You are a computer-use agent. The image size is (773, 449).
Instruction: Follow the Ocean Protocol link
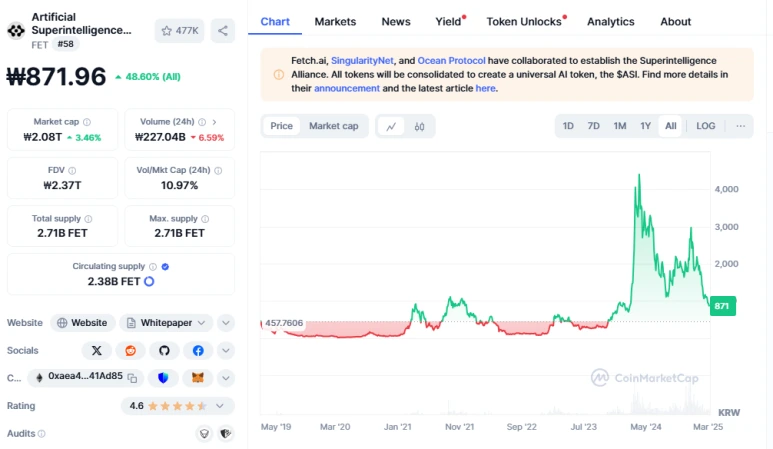451,61
